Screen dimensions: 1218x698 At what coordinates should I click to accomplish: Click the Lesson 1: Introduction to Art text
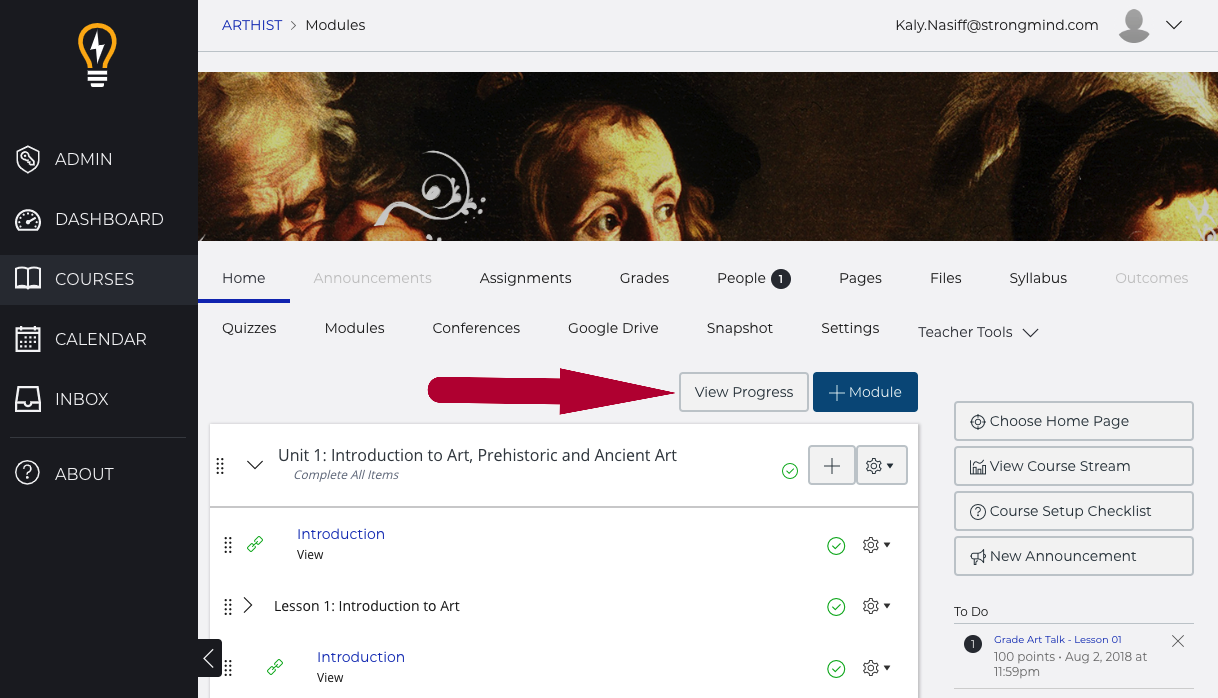[367, 606]
